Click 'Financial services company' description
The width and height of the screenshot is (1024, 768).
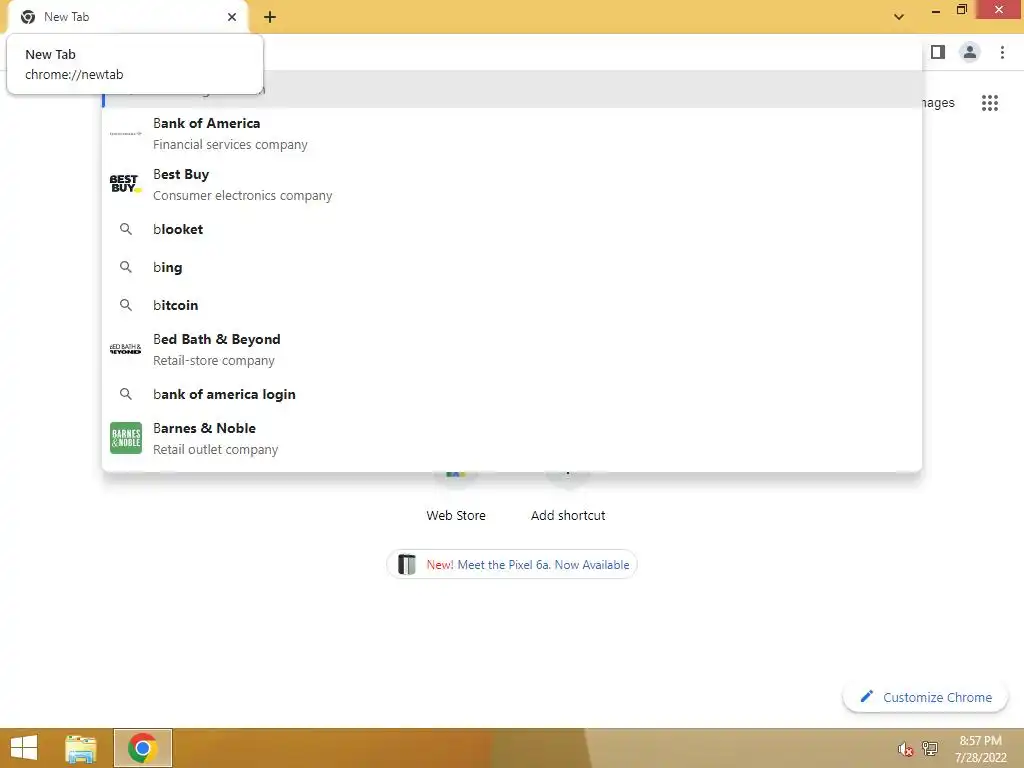[230, 144]
